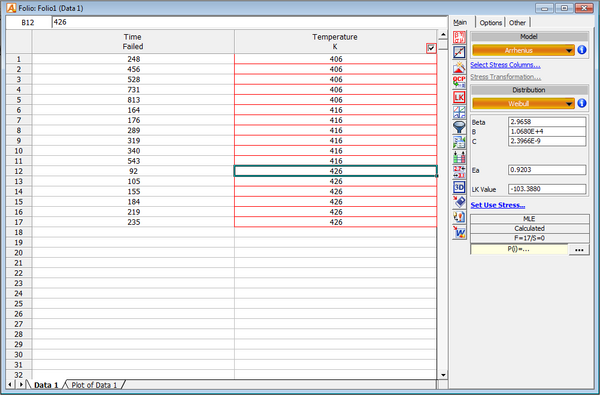Open the Arrhenius model dropdown

coord(523,50)
